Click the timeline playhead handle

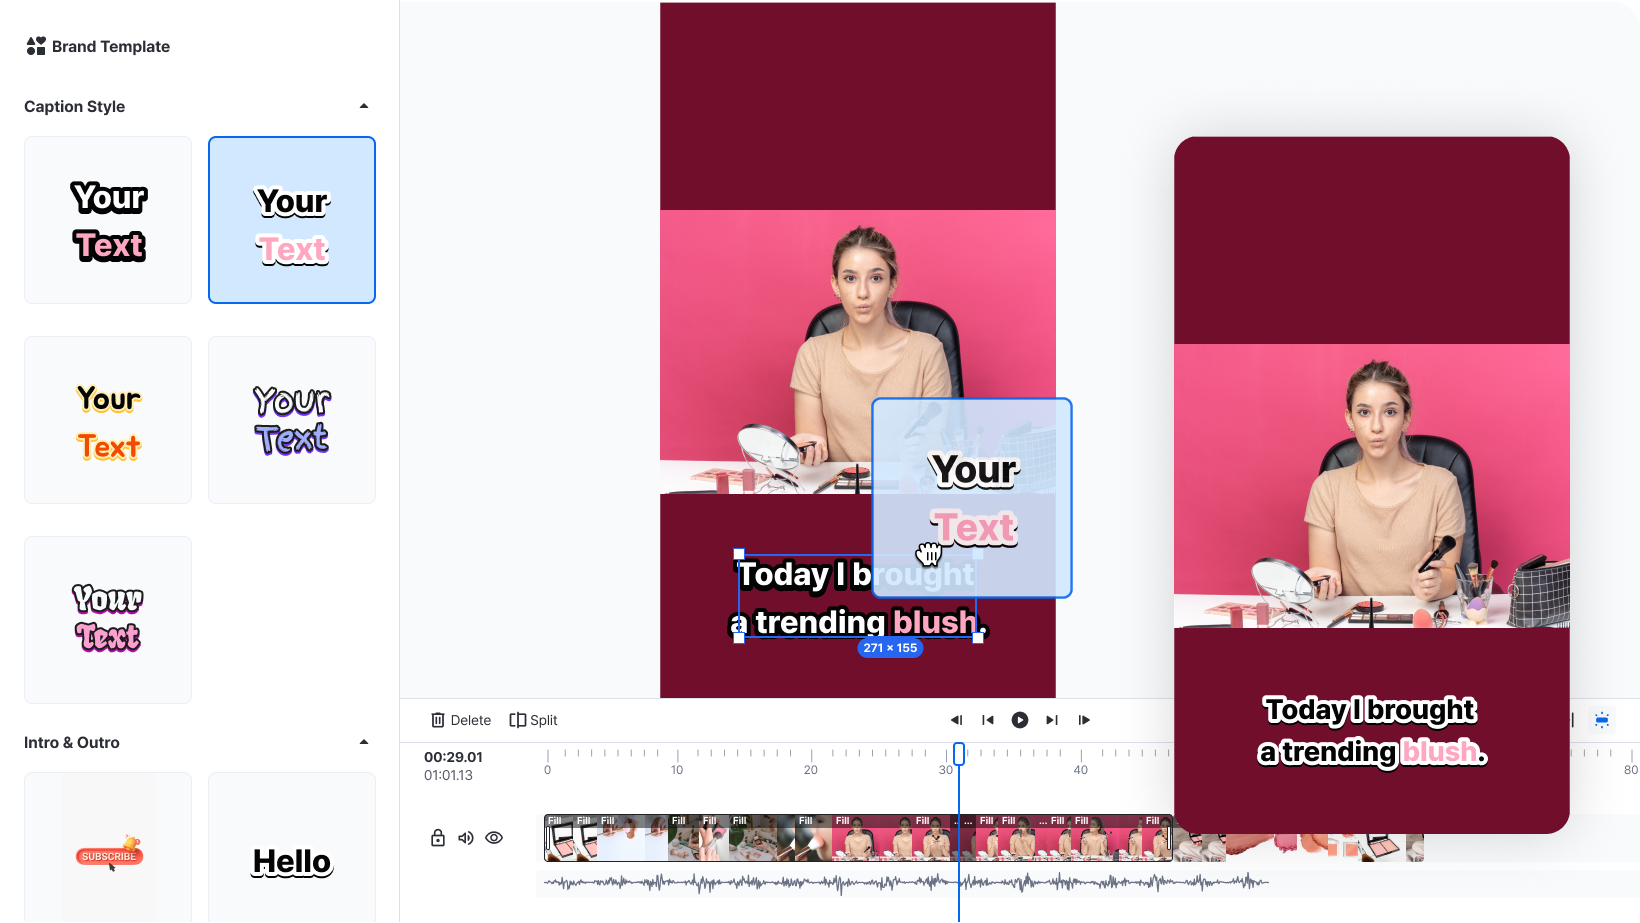[959, 754]
